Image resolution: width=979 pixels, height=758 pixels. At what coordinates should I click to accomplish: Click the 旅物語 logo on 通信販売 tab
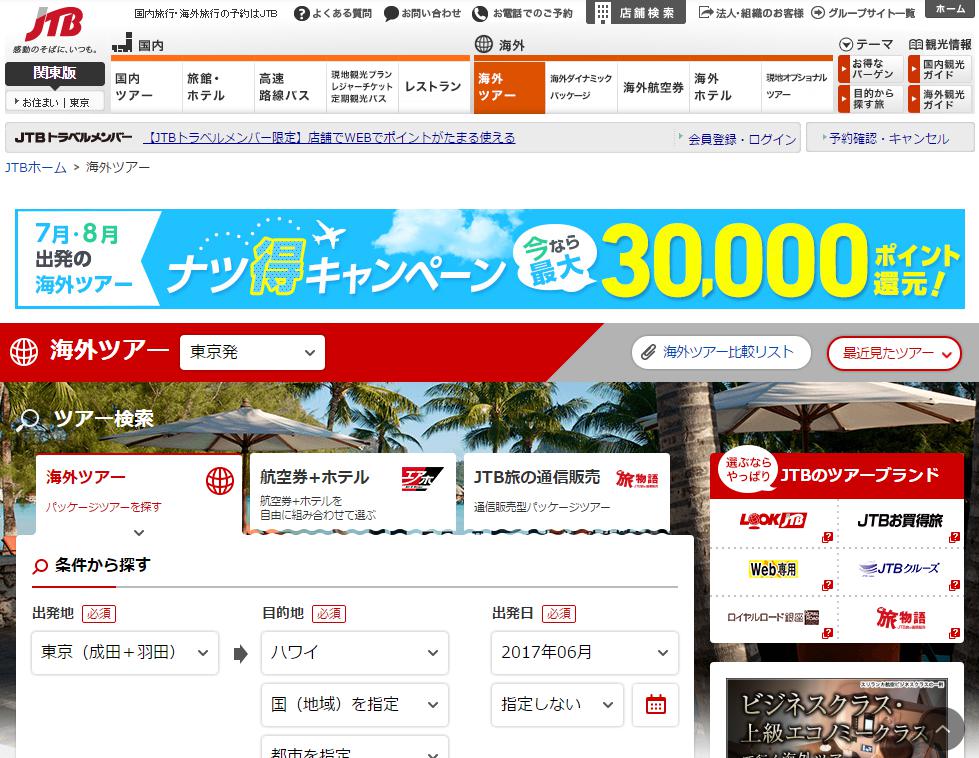click(x=637, y=479)
